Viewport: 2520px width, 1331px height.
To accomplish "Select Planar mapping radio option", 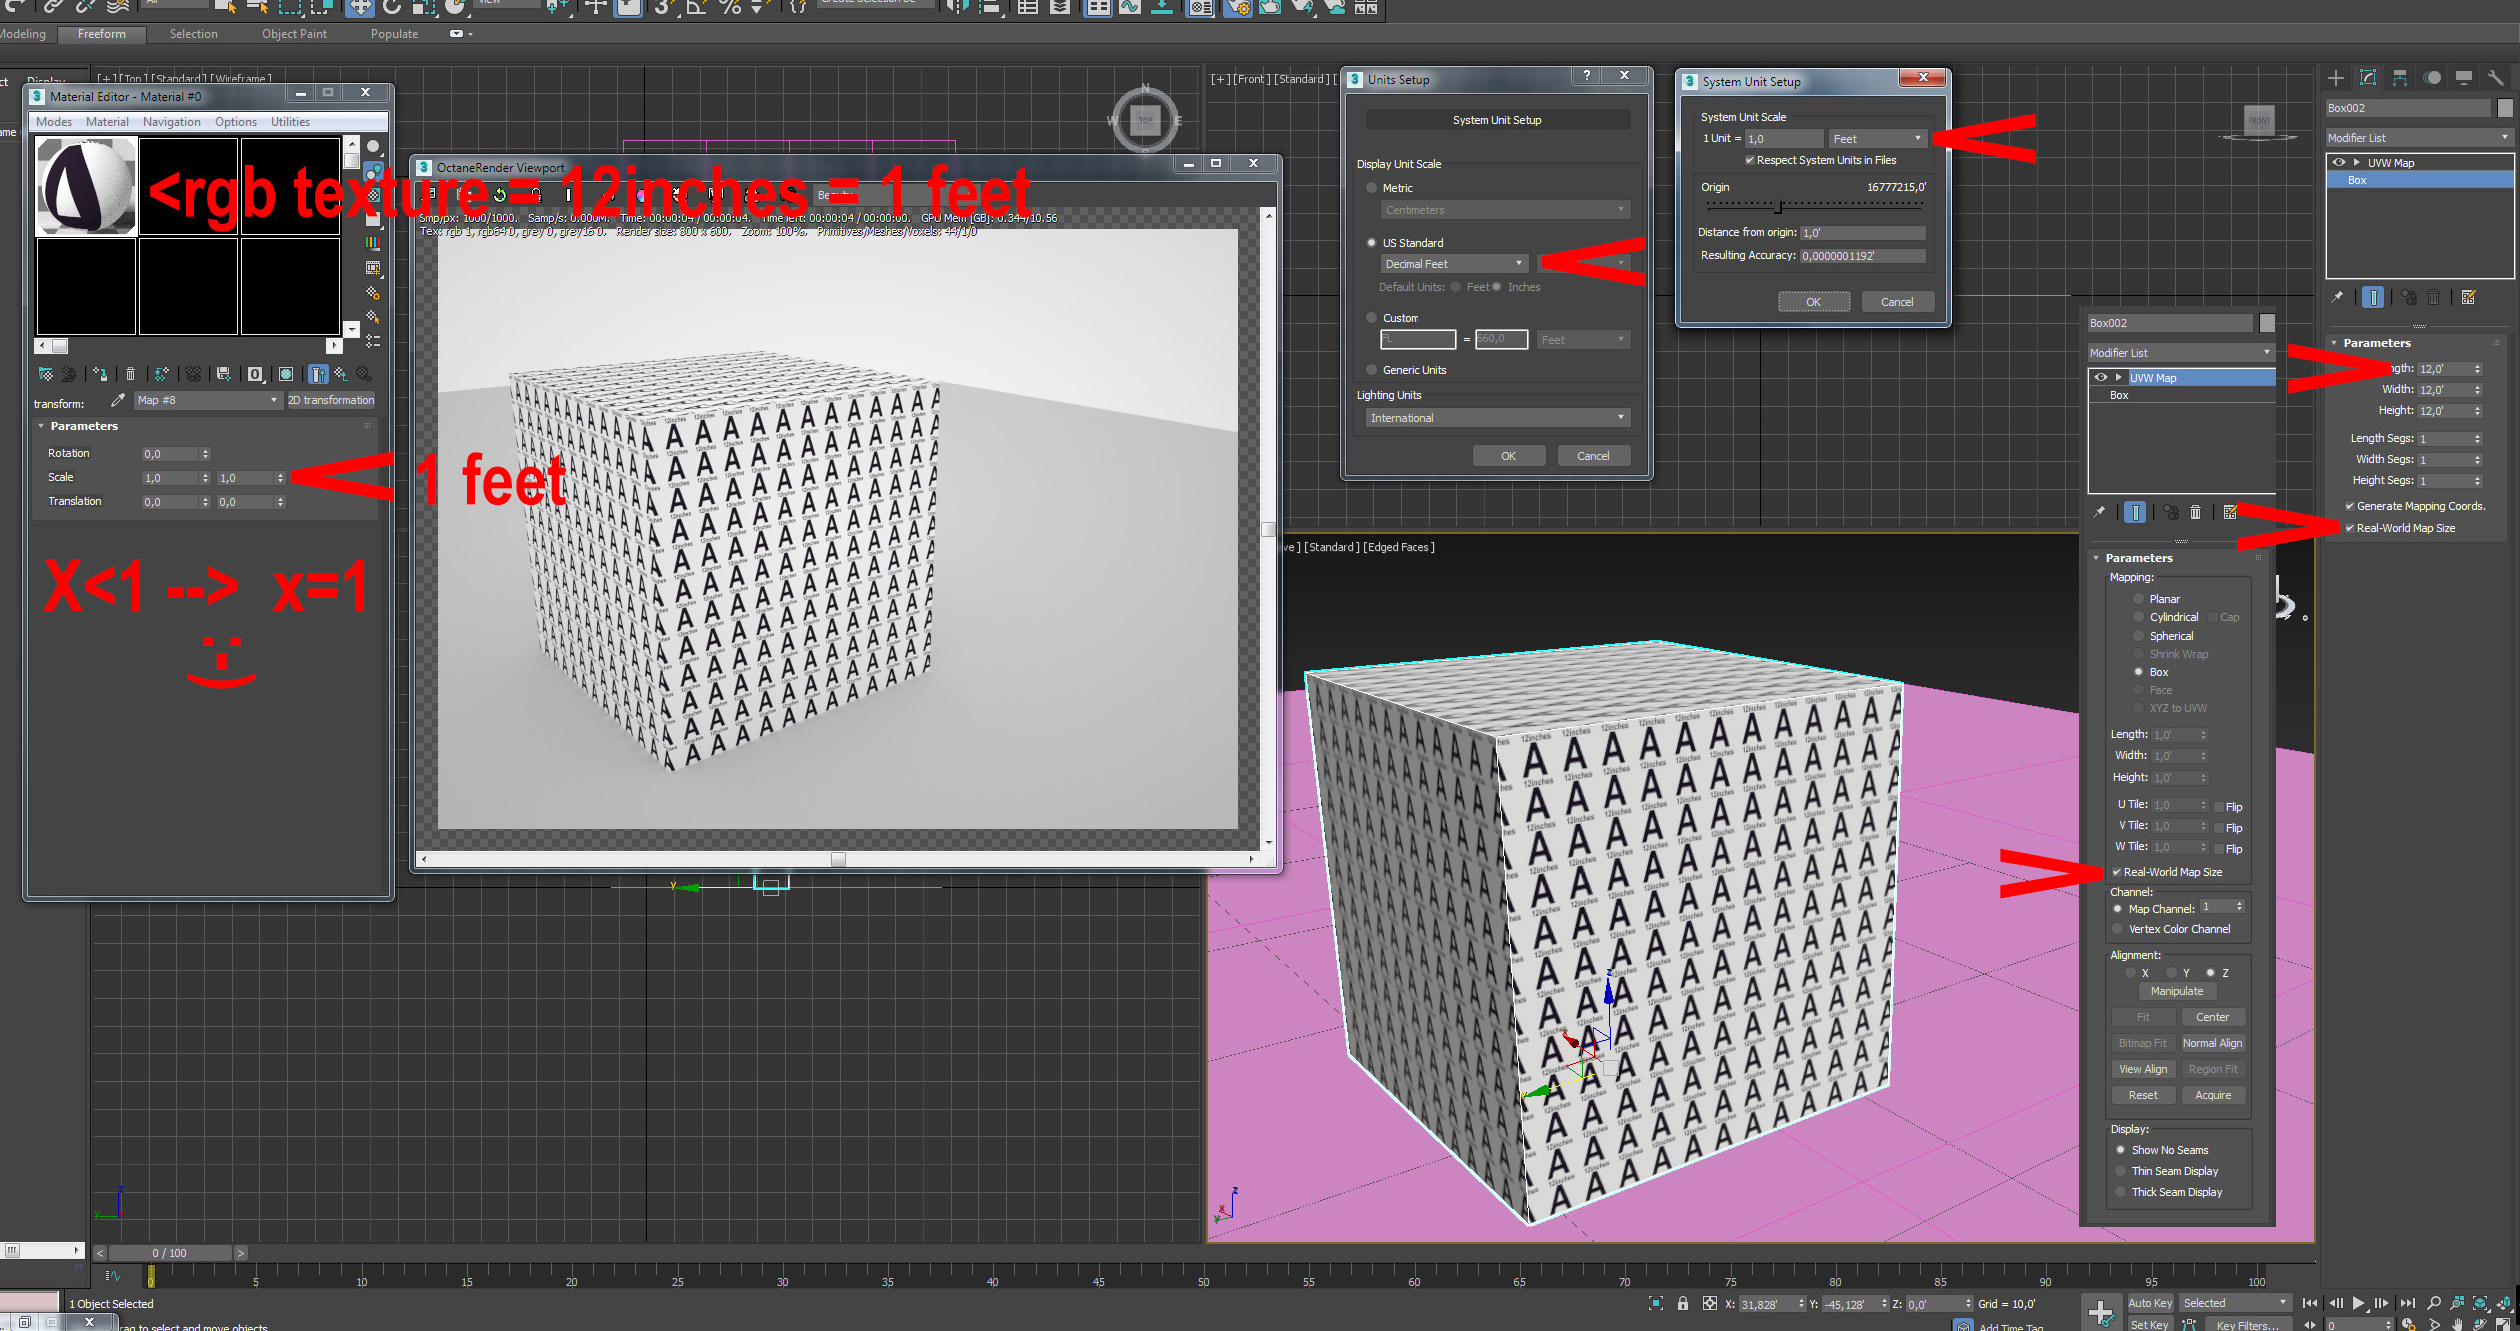I will pos(2139,599).
